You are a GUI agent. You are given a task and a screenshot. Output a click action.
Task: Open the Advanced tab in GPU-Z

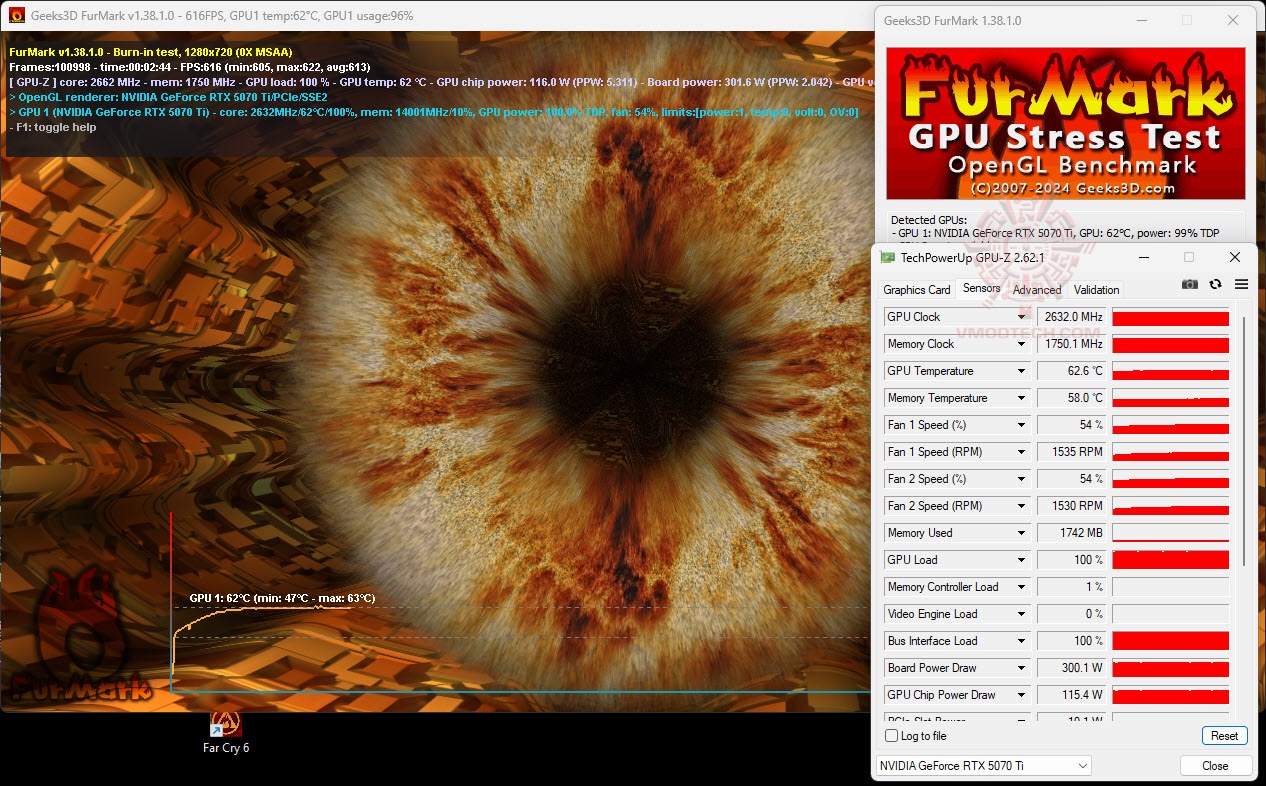click(x=1037, y=290)
